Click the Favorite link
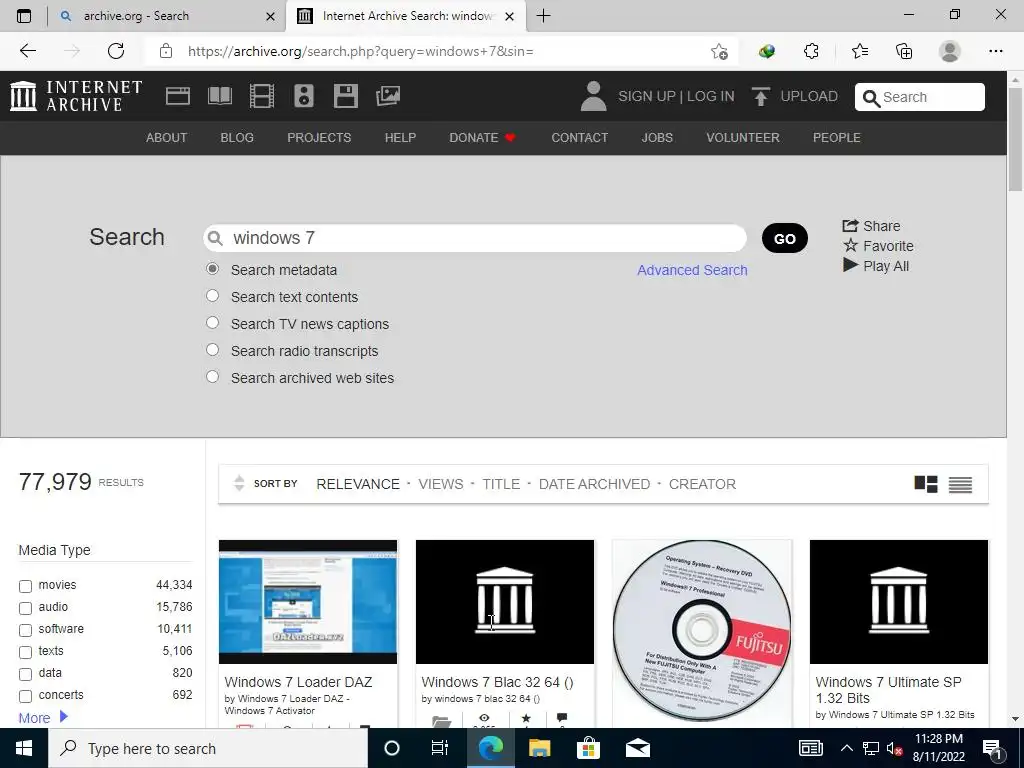 click(x=878, y=246)
